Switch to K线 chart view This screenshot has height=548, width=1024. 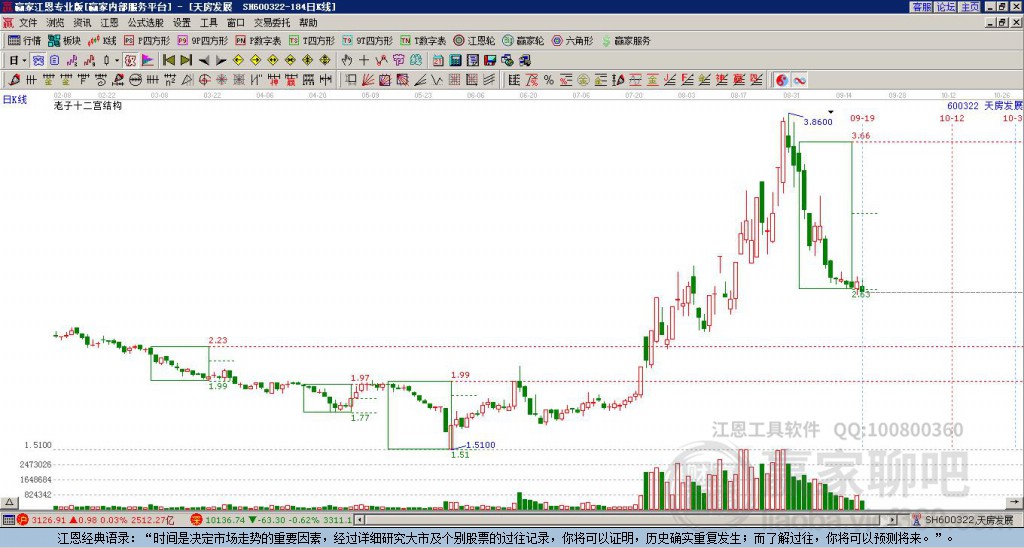(102, 40)
